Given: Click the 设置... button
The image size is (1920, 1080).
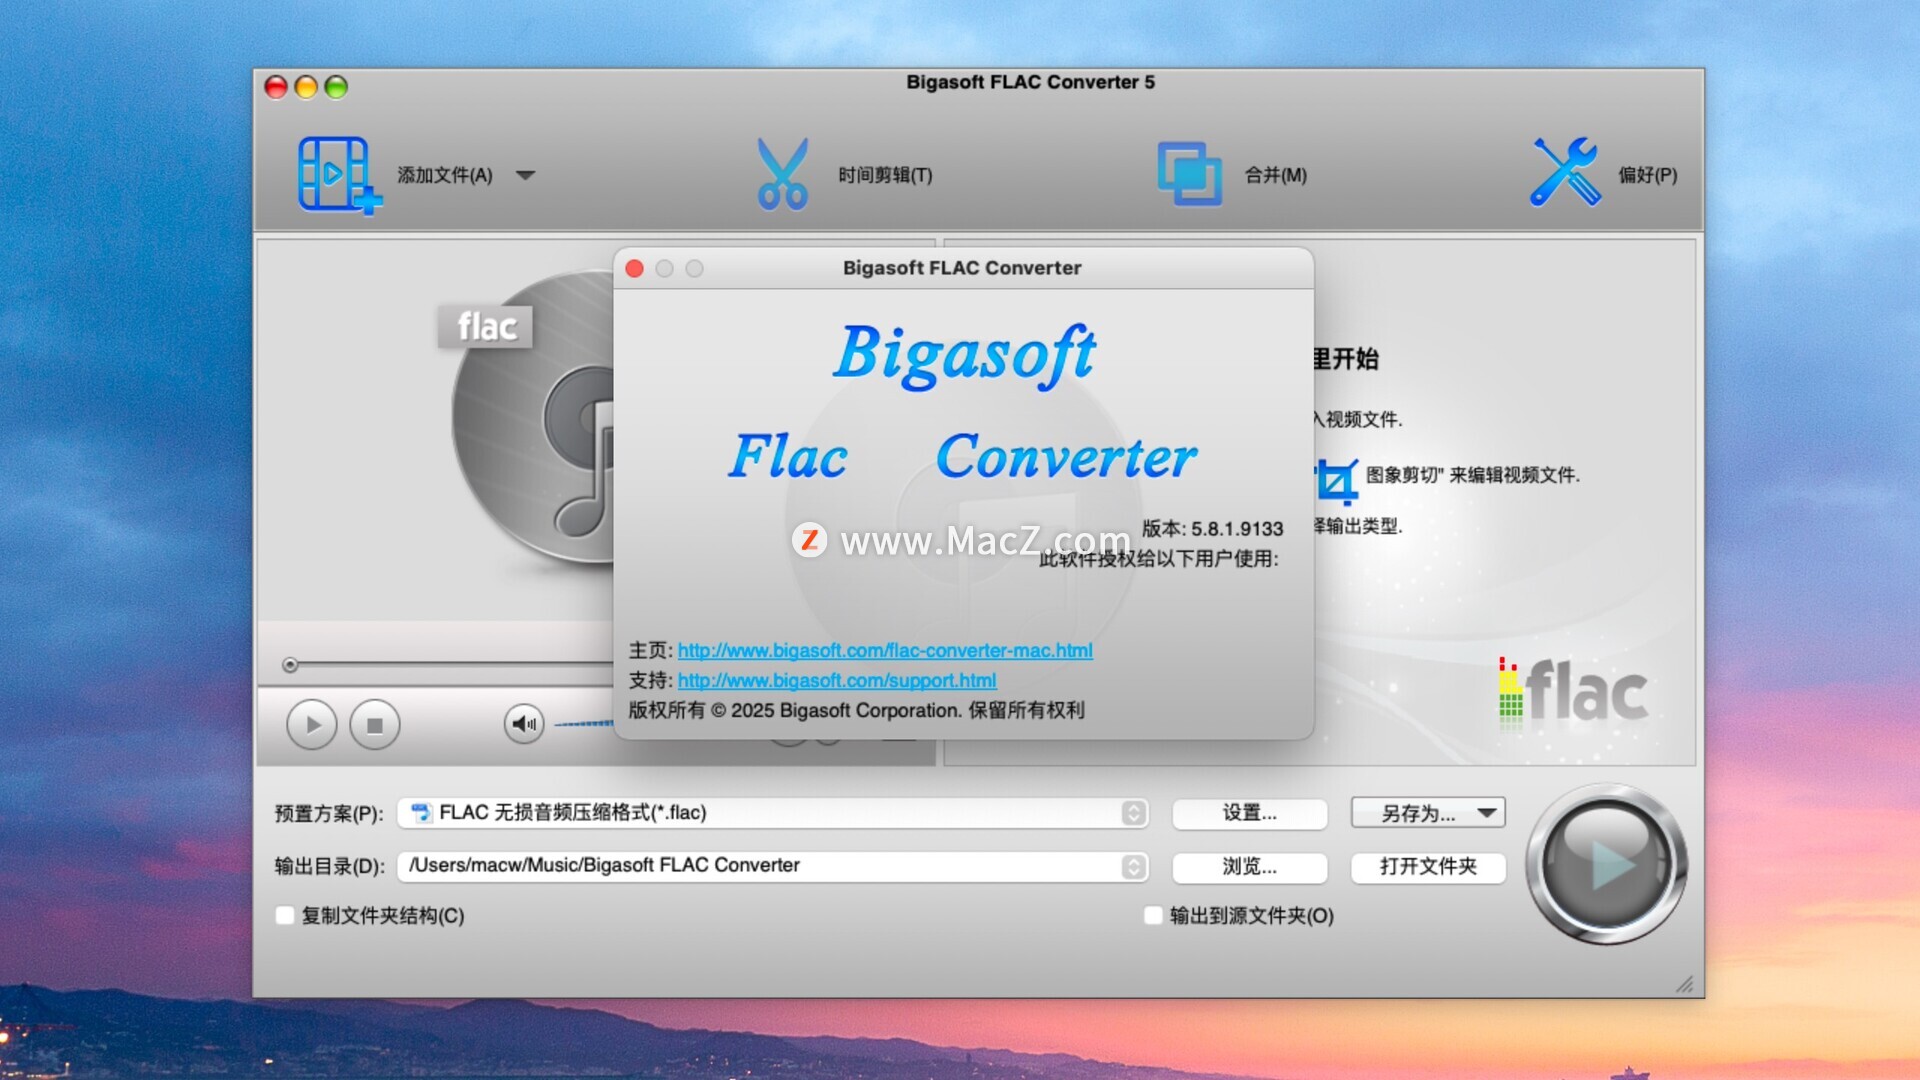Looking at the screenshot, I should pyautogui.click(x=1249, y=813).
